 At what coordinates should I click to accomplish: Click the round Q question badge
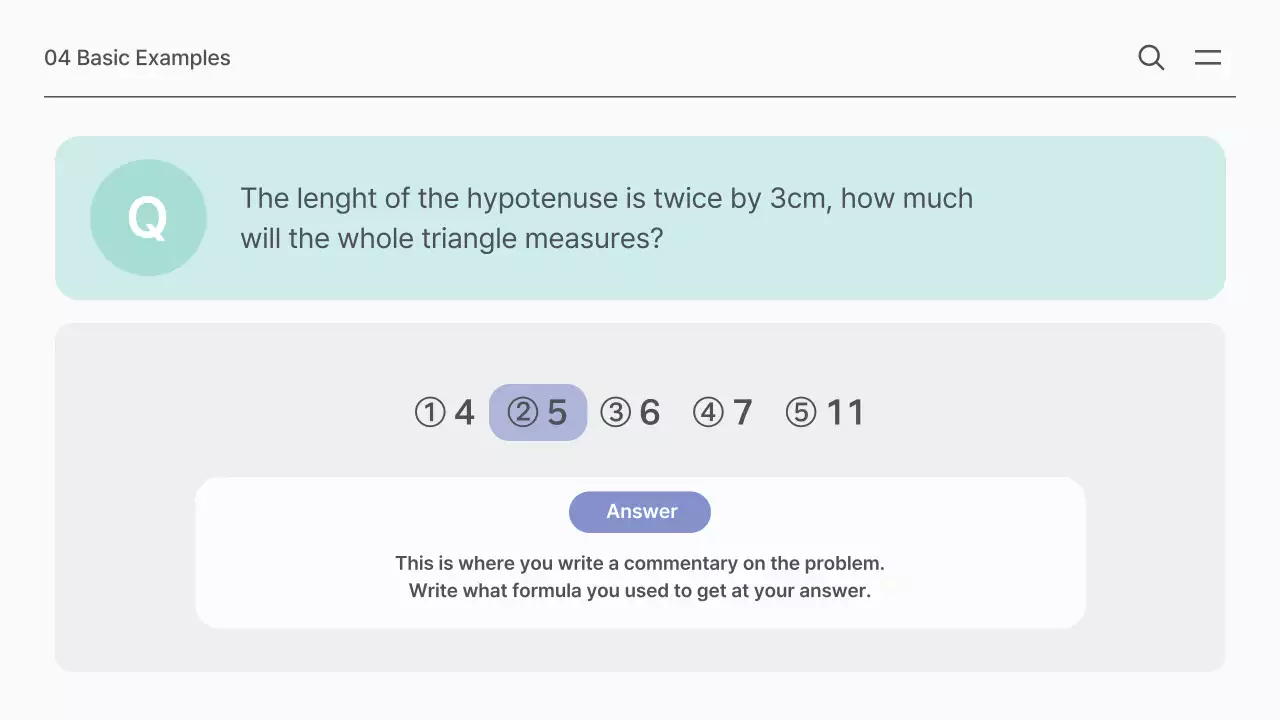[x=148, y=218]
